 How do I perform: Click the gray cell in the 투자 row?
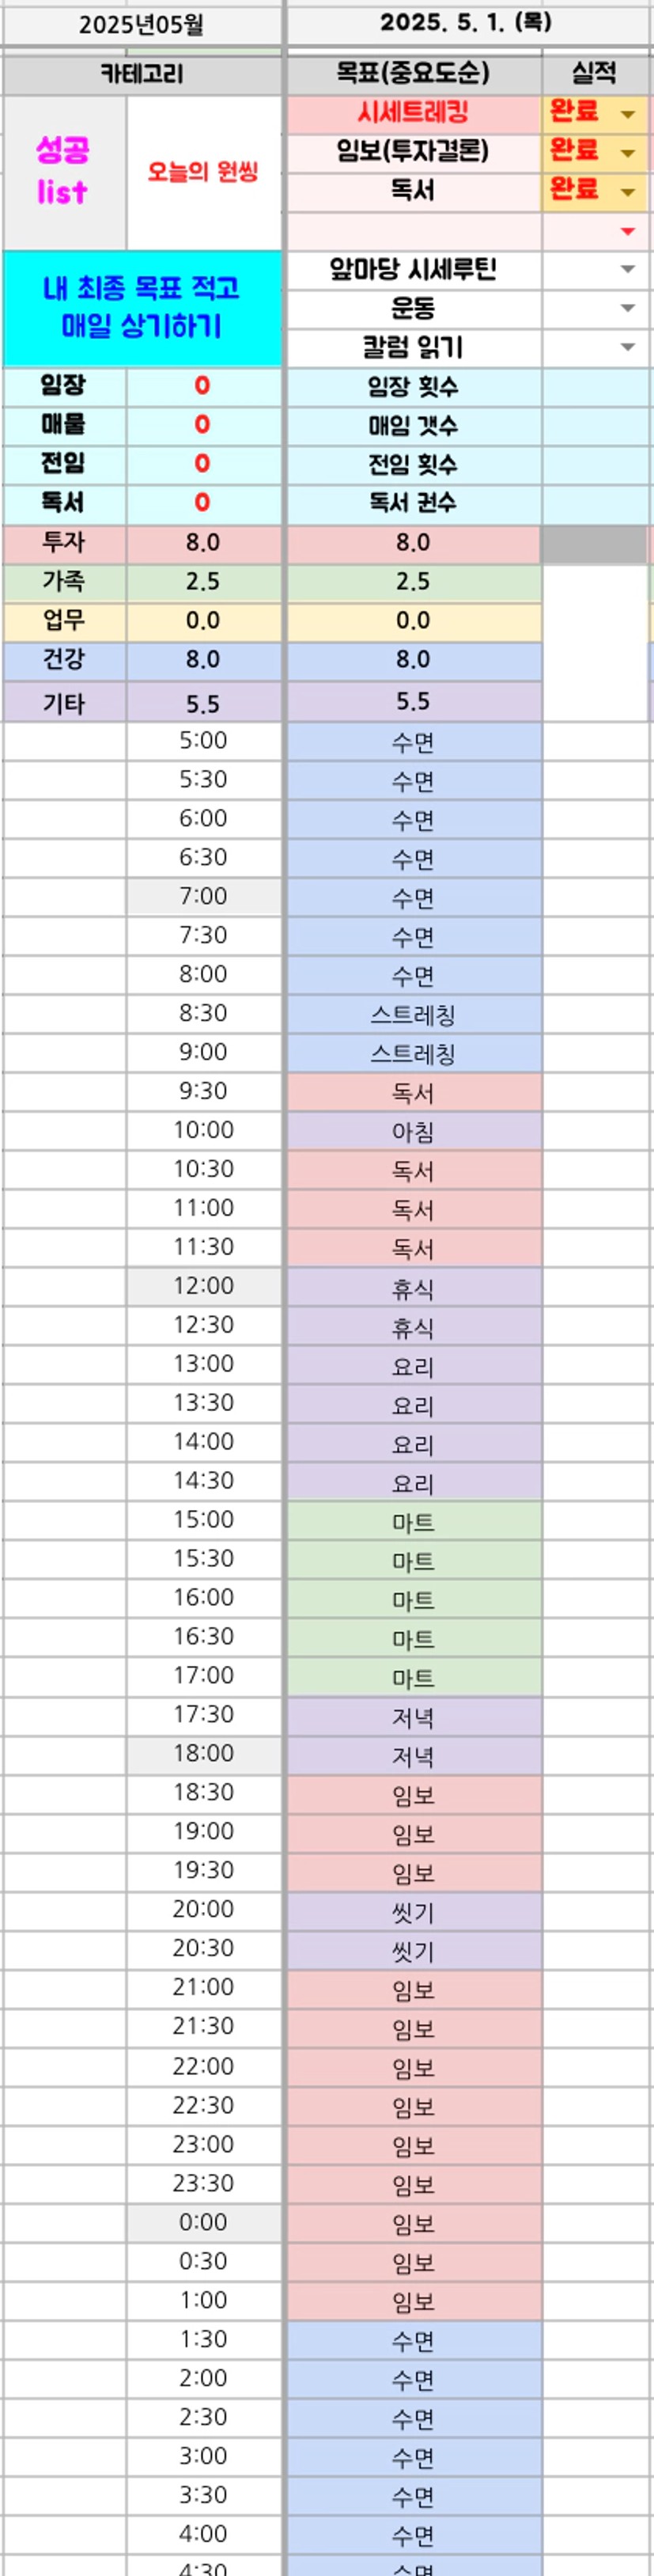click(594, 544)
